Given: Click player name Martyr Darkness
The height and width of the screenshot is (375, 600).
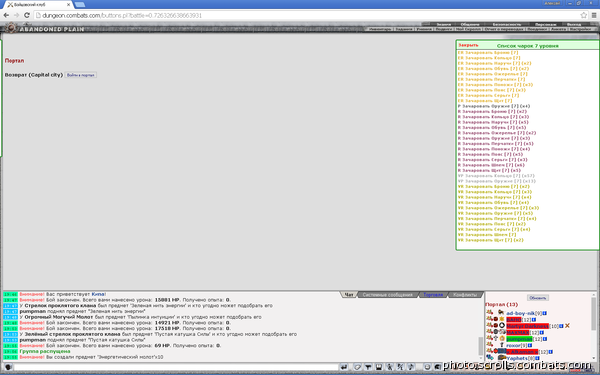Looking at the screenshot, I should click(528, 326).
